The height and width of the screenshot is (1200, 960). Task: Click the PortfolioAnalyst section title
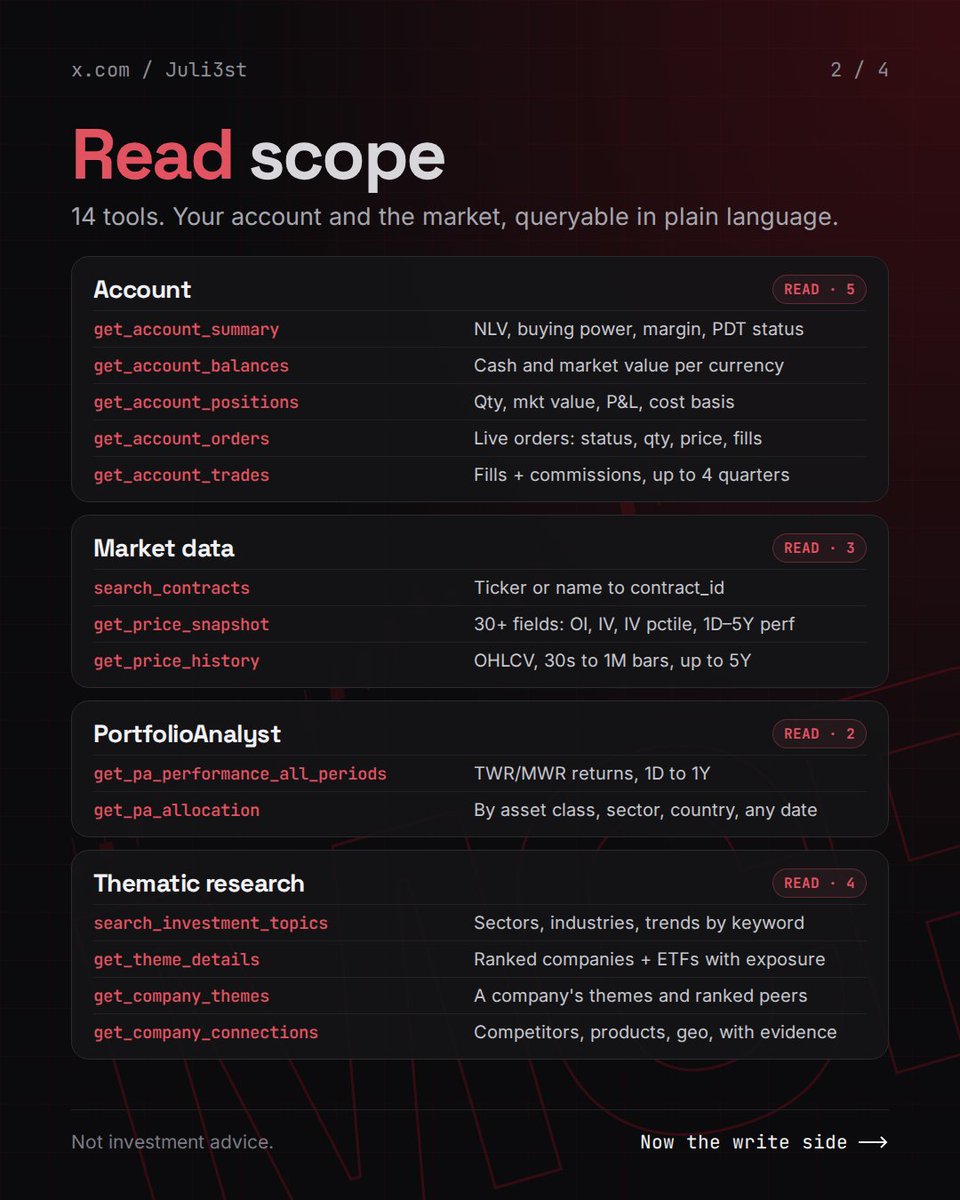tap(187, 734)
